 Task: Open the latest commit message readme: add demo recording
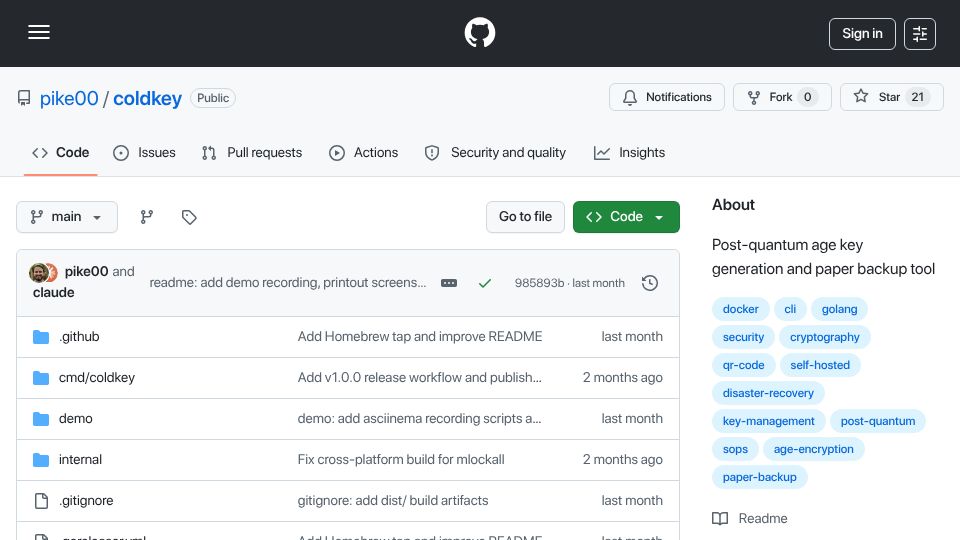[x=288, y=283]
